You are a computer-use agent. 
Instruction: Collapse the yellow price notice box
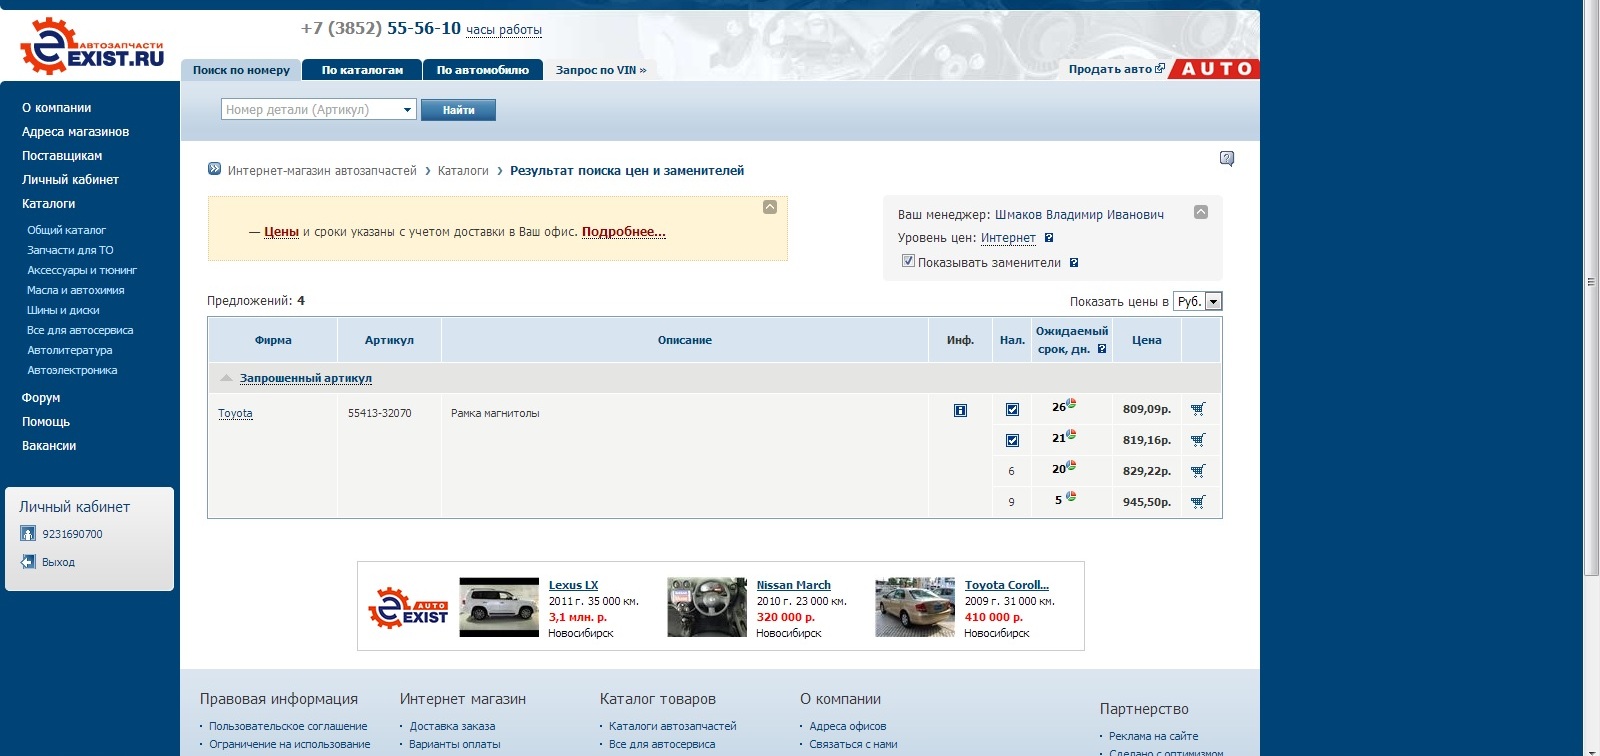770,207
